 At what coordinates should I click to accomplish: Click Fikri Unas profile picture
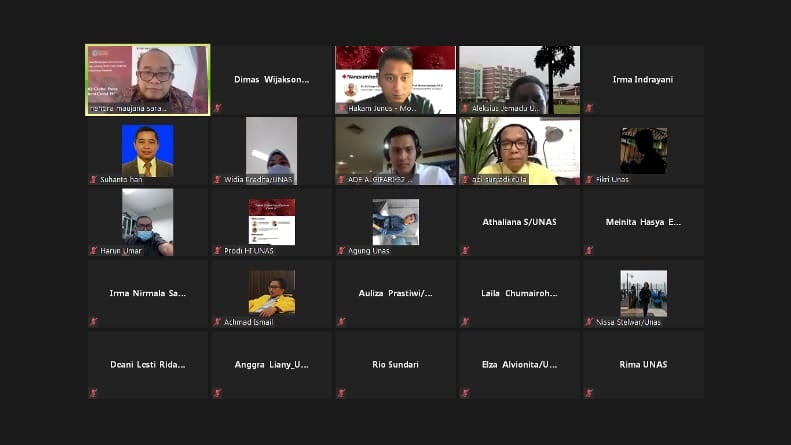pos(644,150)
